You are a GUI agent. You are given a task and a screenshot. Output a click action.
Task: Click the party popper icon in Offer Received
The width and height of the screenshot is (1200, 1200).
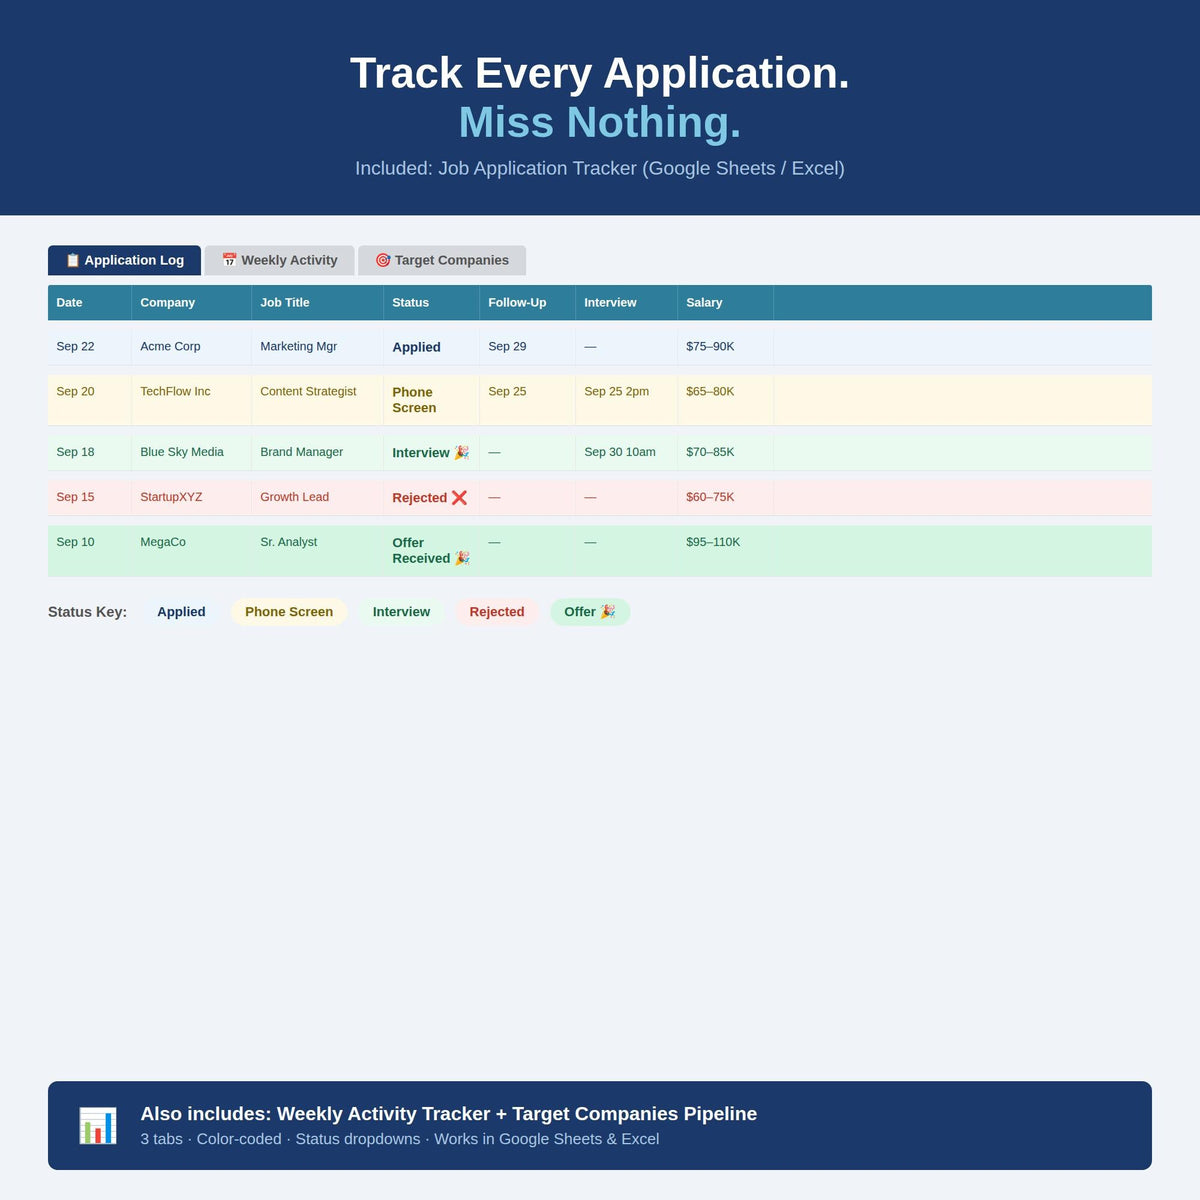(462, 558)
